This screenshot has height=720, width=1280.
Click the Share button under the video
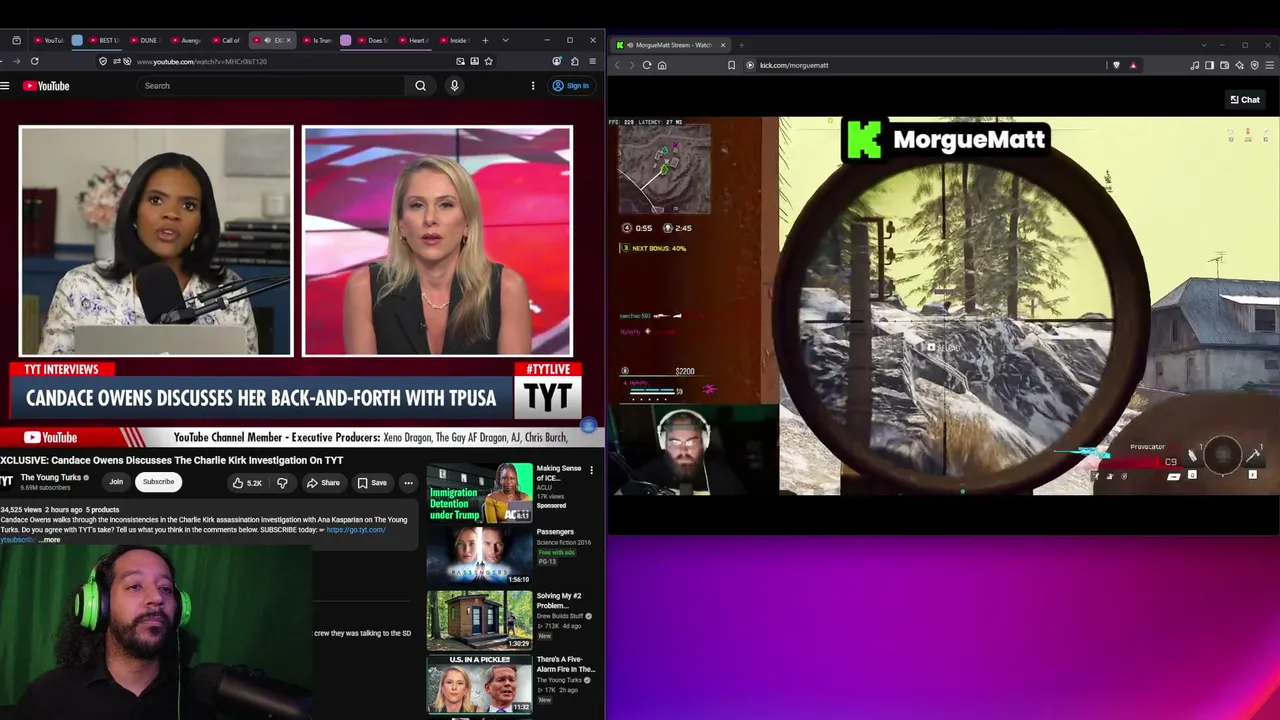click(323, 483)
